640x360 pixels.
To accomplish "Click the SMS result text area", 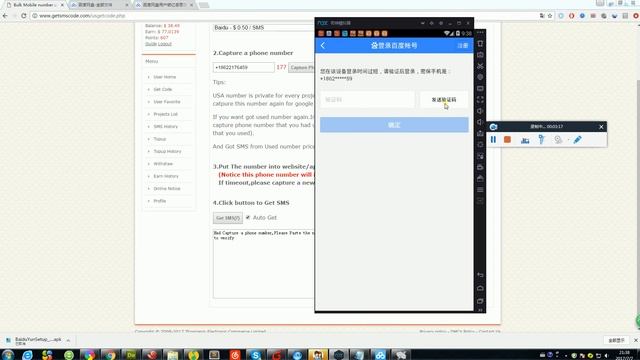I will [264, 264].
